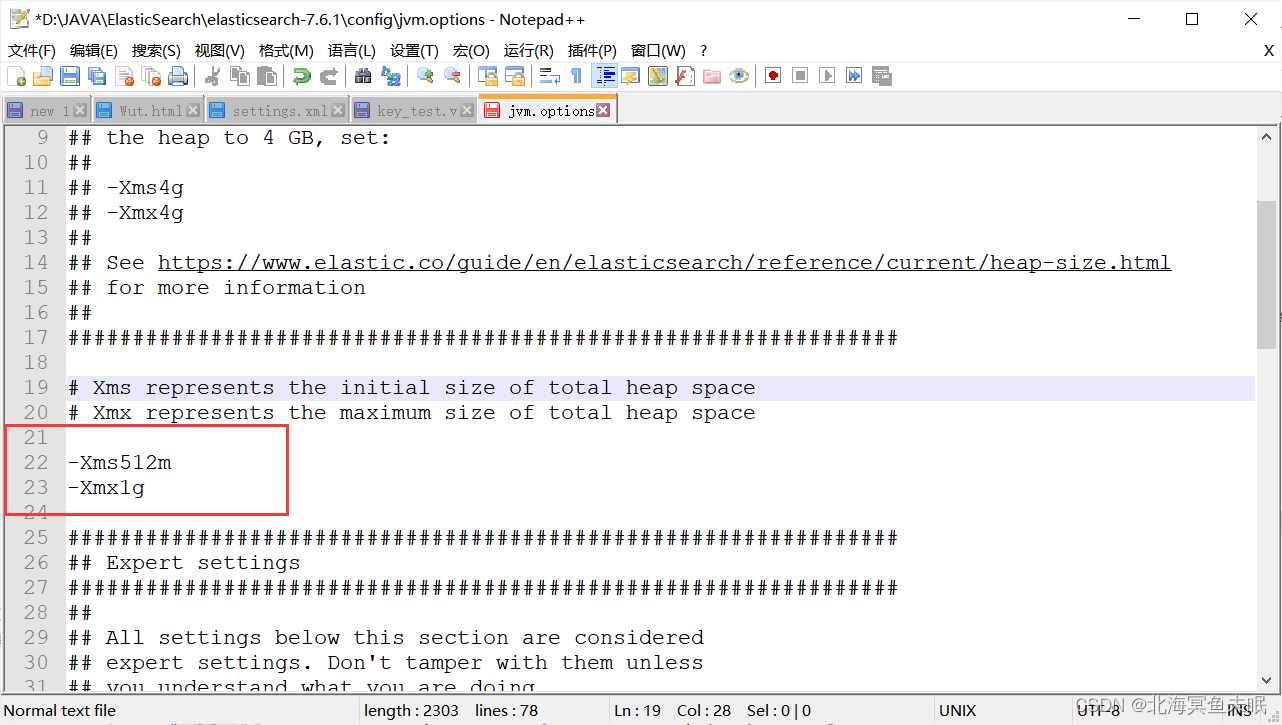This screenshot has height=725, width=1282.
Task: Open the ? help menu
Action: [703, 50]
